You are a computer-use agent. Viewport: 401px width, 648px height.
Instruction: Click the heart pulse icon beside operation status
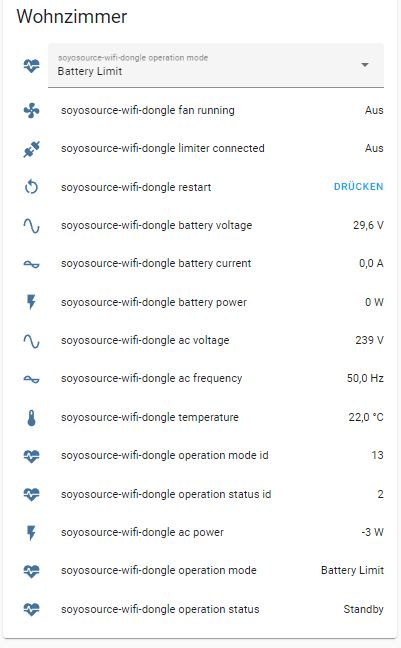pyautogui.click(x=31, y=609)
